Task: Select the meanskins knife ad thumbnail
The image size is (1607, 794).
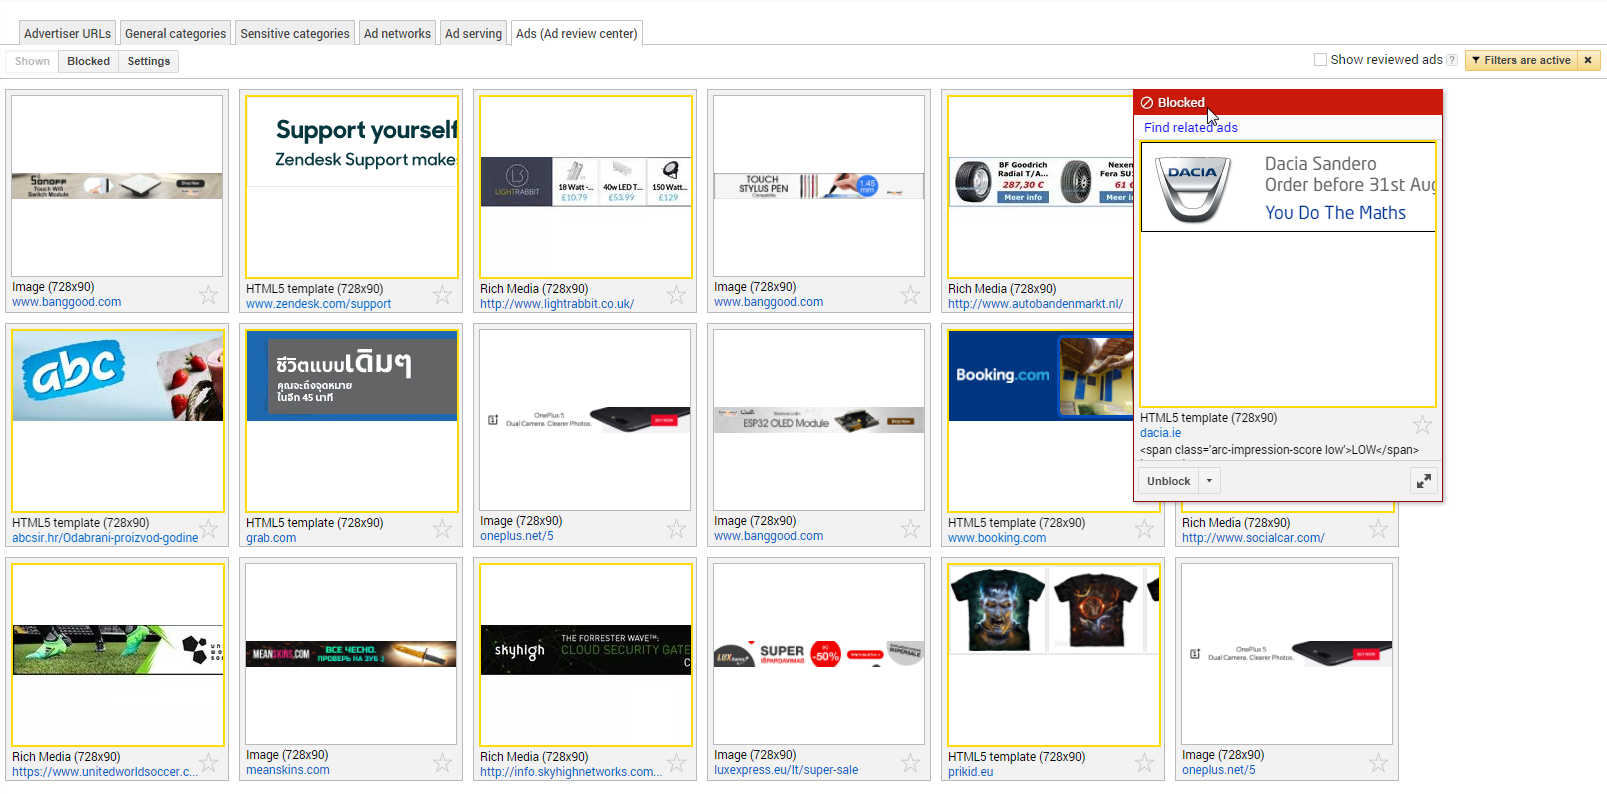Action: [351, 654]
